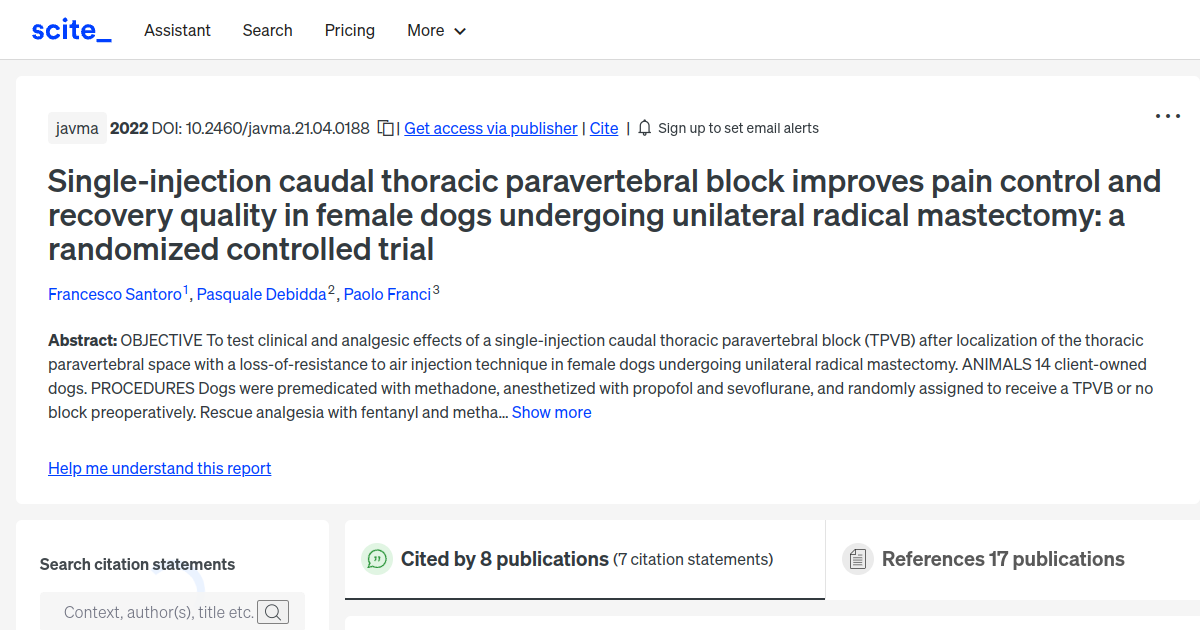Screen dimensions: 1200x630
Task: Open author Pasquale Debidda's profile
Action: tap(261, 294)
